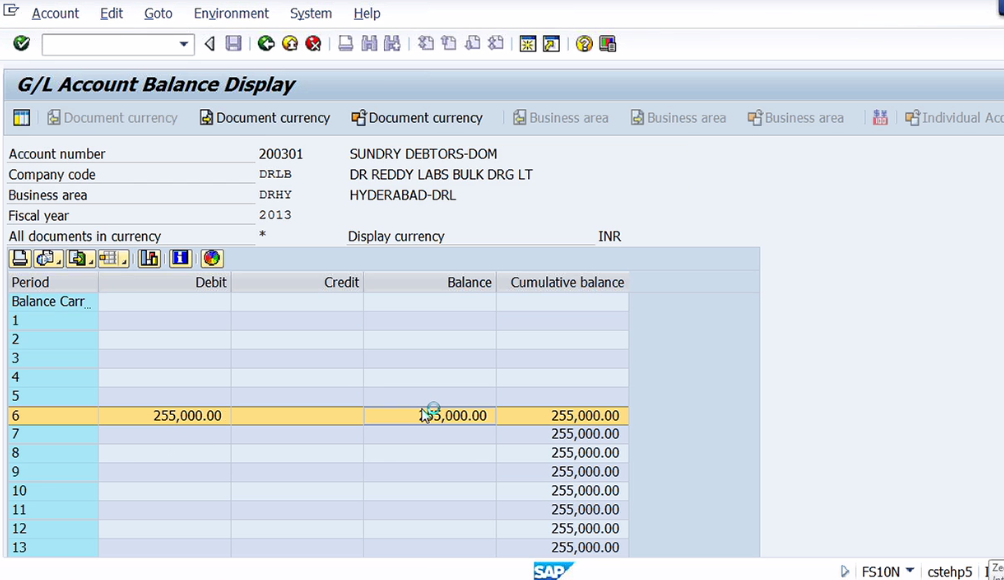Screen dimensions: 1004x580
Task: Open the Layout selection dropdown in grid toolbar
Action: pyautogui.click(x=113, y=258)
